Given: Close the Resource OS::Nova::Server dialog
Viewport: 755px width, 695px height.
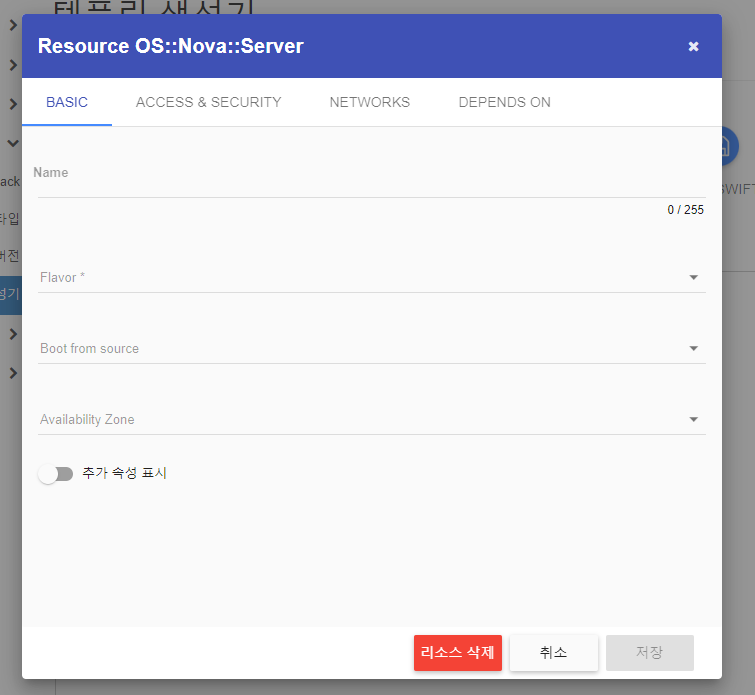Looking at the screenshot, I should coord(693,46).
